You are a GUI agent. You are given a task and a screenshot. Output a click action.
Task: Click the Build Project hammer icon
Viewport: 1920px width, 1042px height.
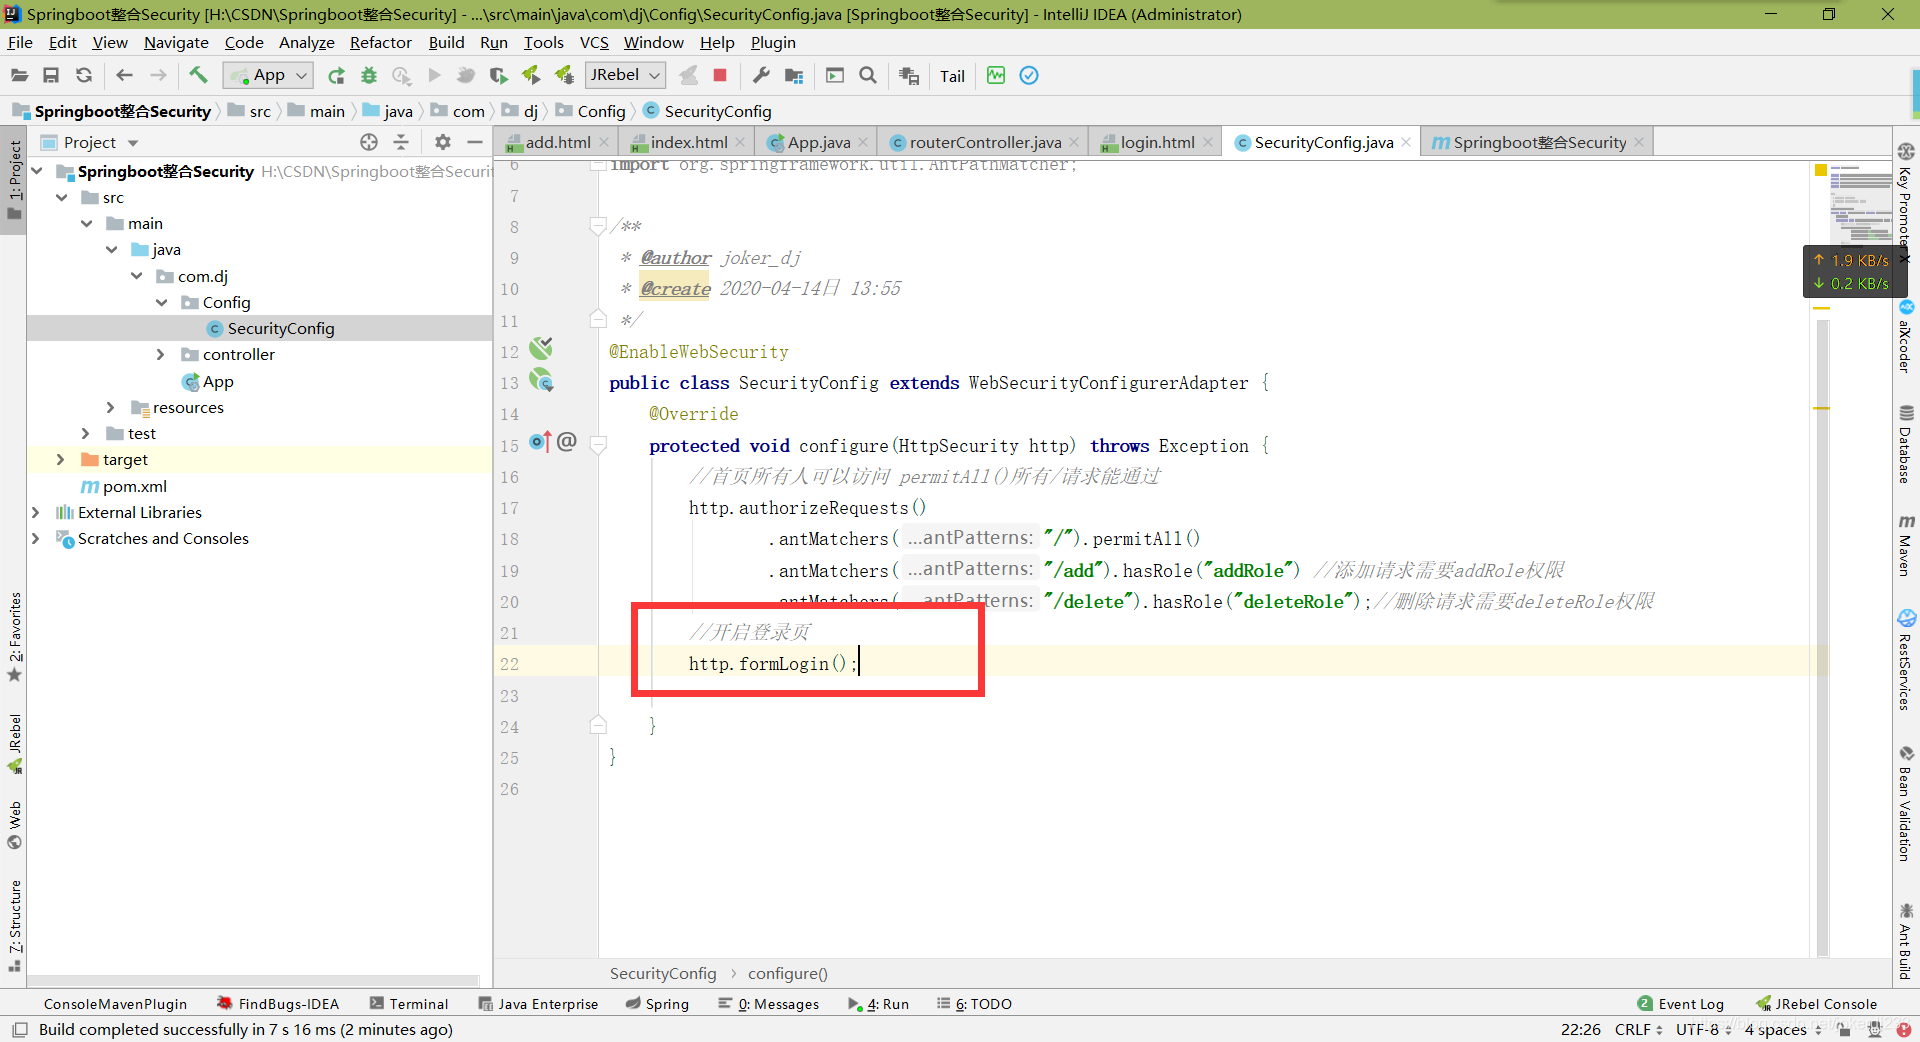coord(198,75)
